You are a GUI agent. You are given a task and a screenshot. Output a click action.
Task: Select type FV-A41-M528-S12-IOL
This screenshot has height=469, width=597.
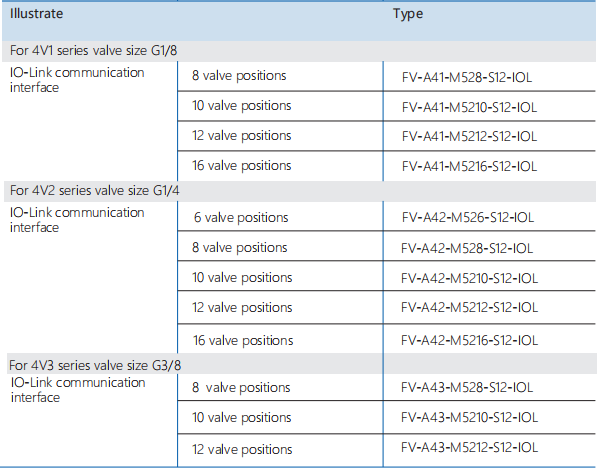pos(467,77)
